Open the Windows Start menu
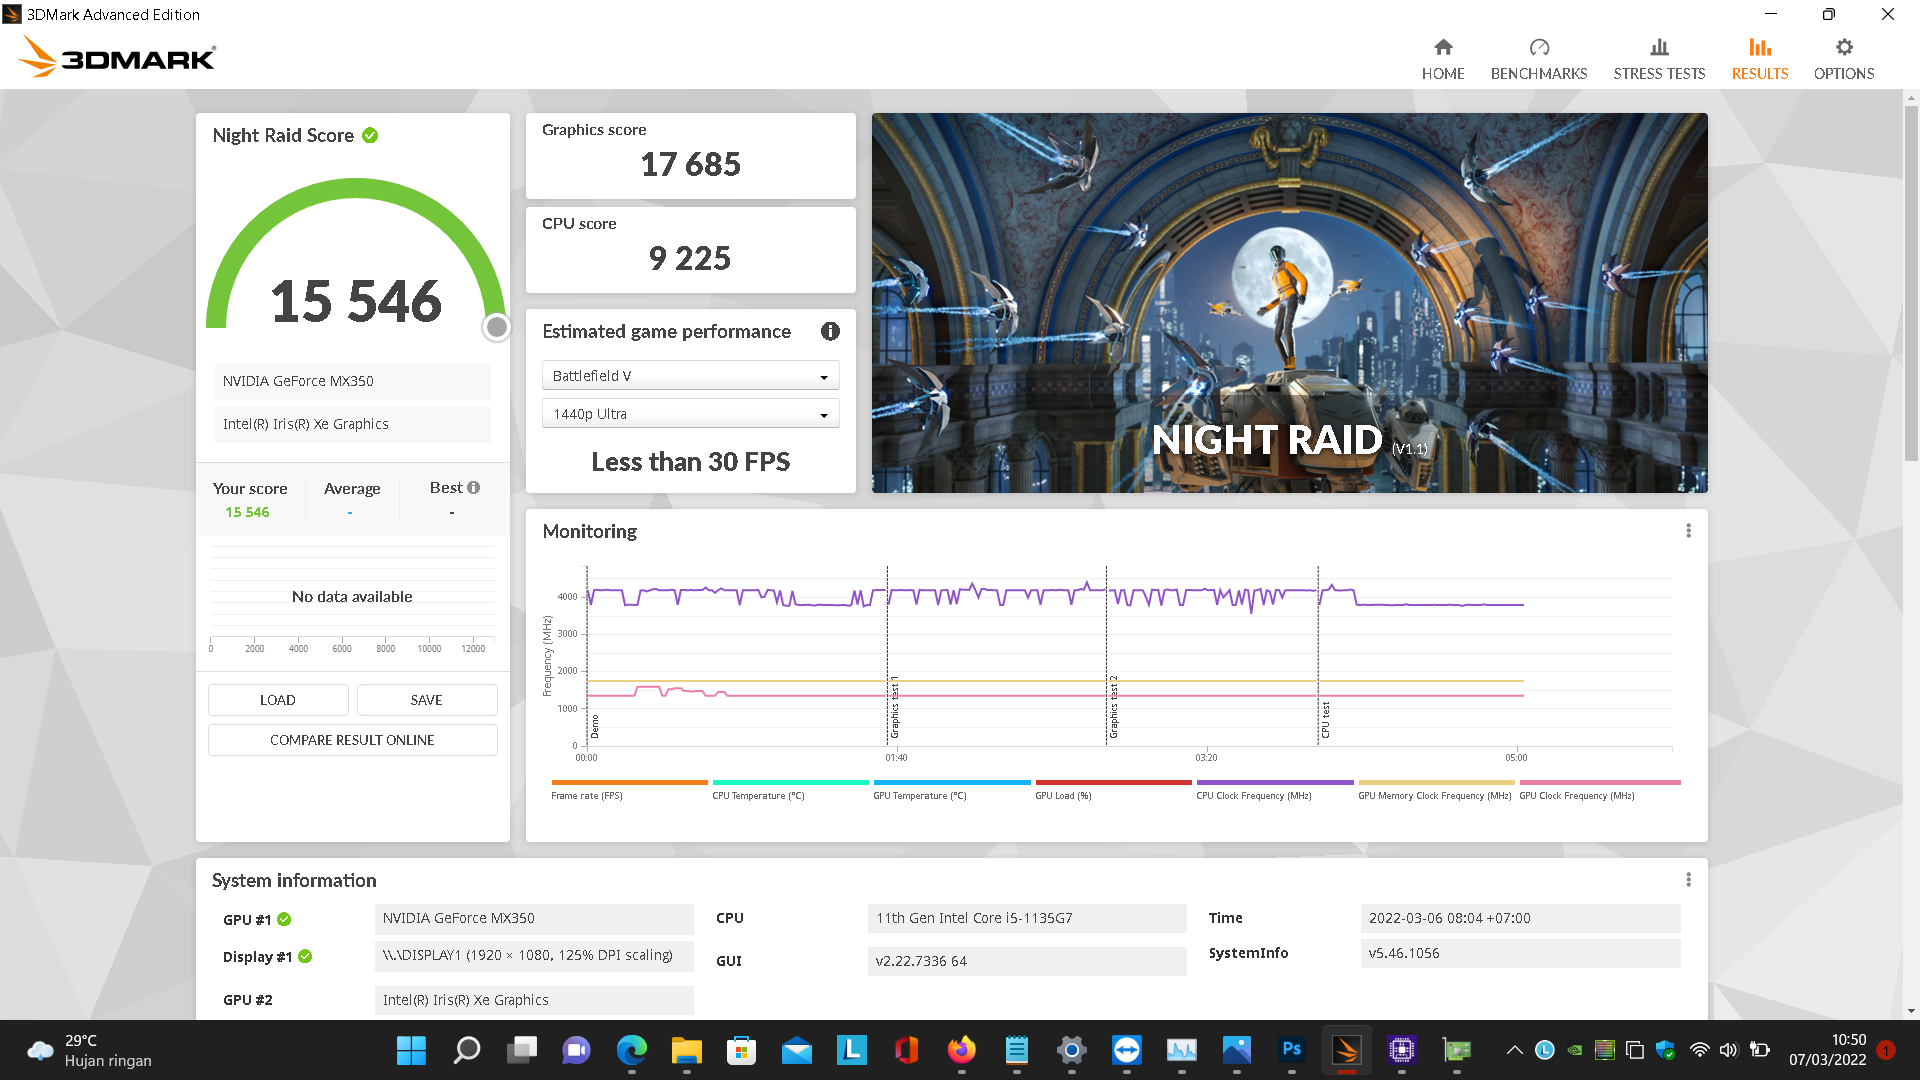Image resolution: width=1920 pixels, height=1080 pixels. tap(411, 1050)
